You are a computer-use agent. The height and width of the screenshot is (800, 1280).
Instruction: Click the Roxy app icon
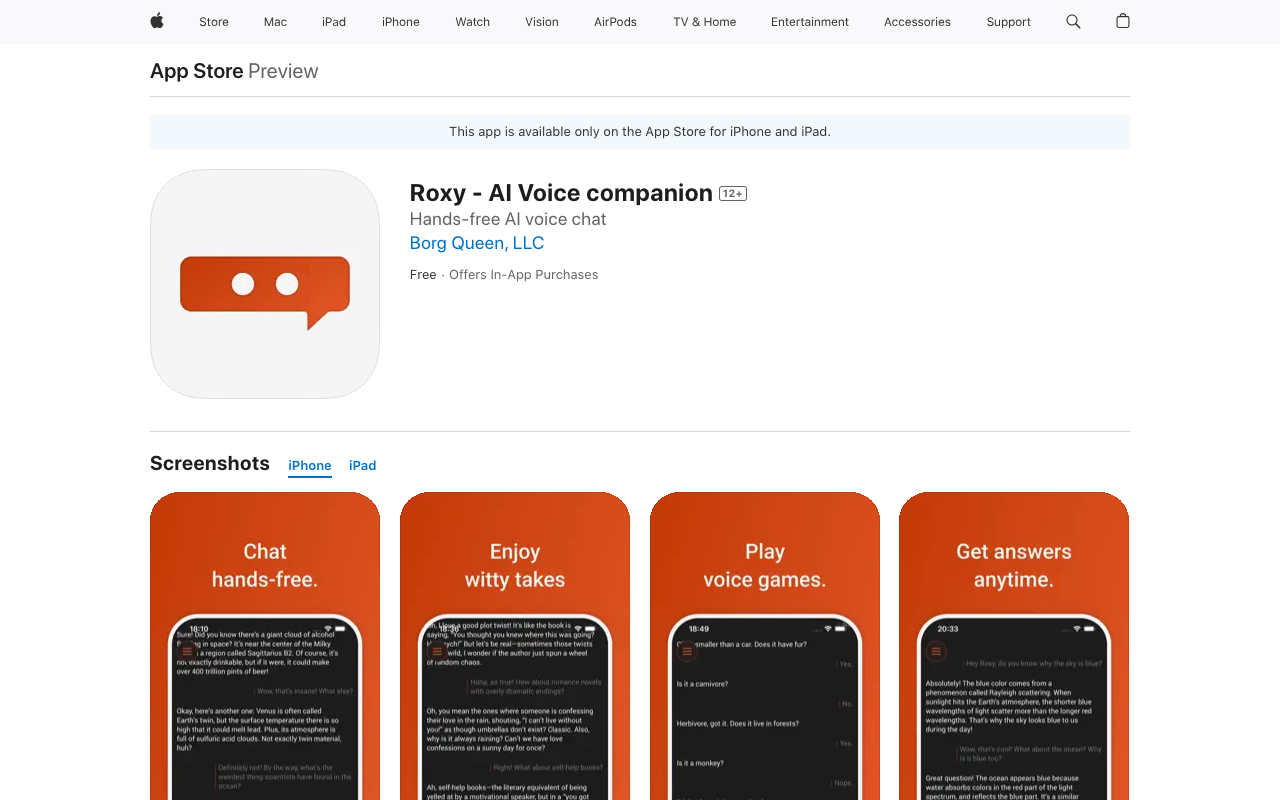pyautogui.click(x=265, y=284)
